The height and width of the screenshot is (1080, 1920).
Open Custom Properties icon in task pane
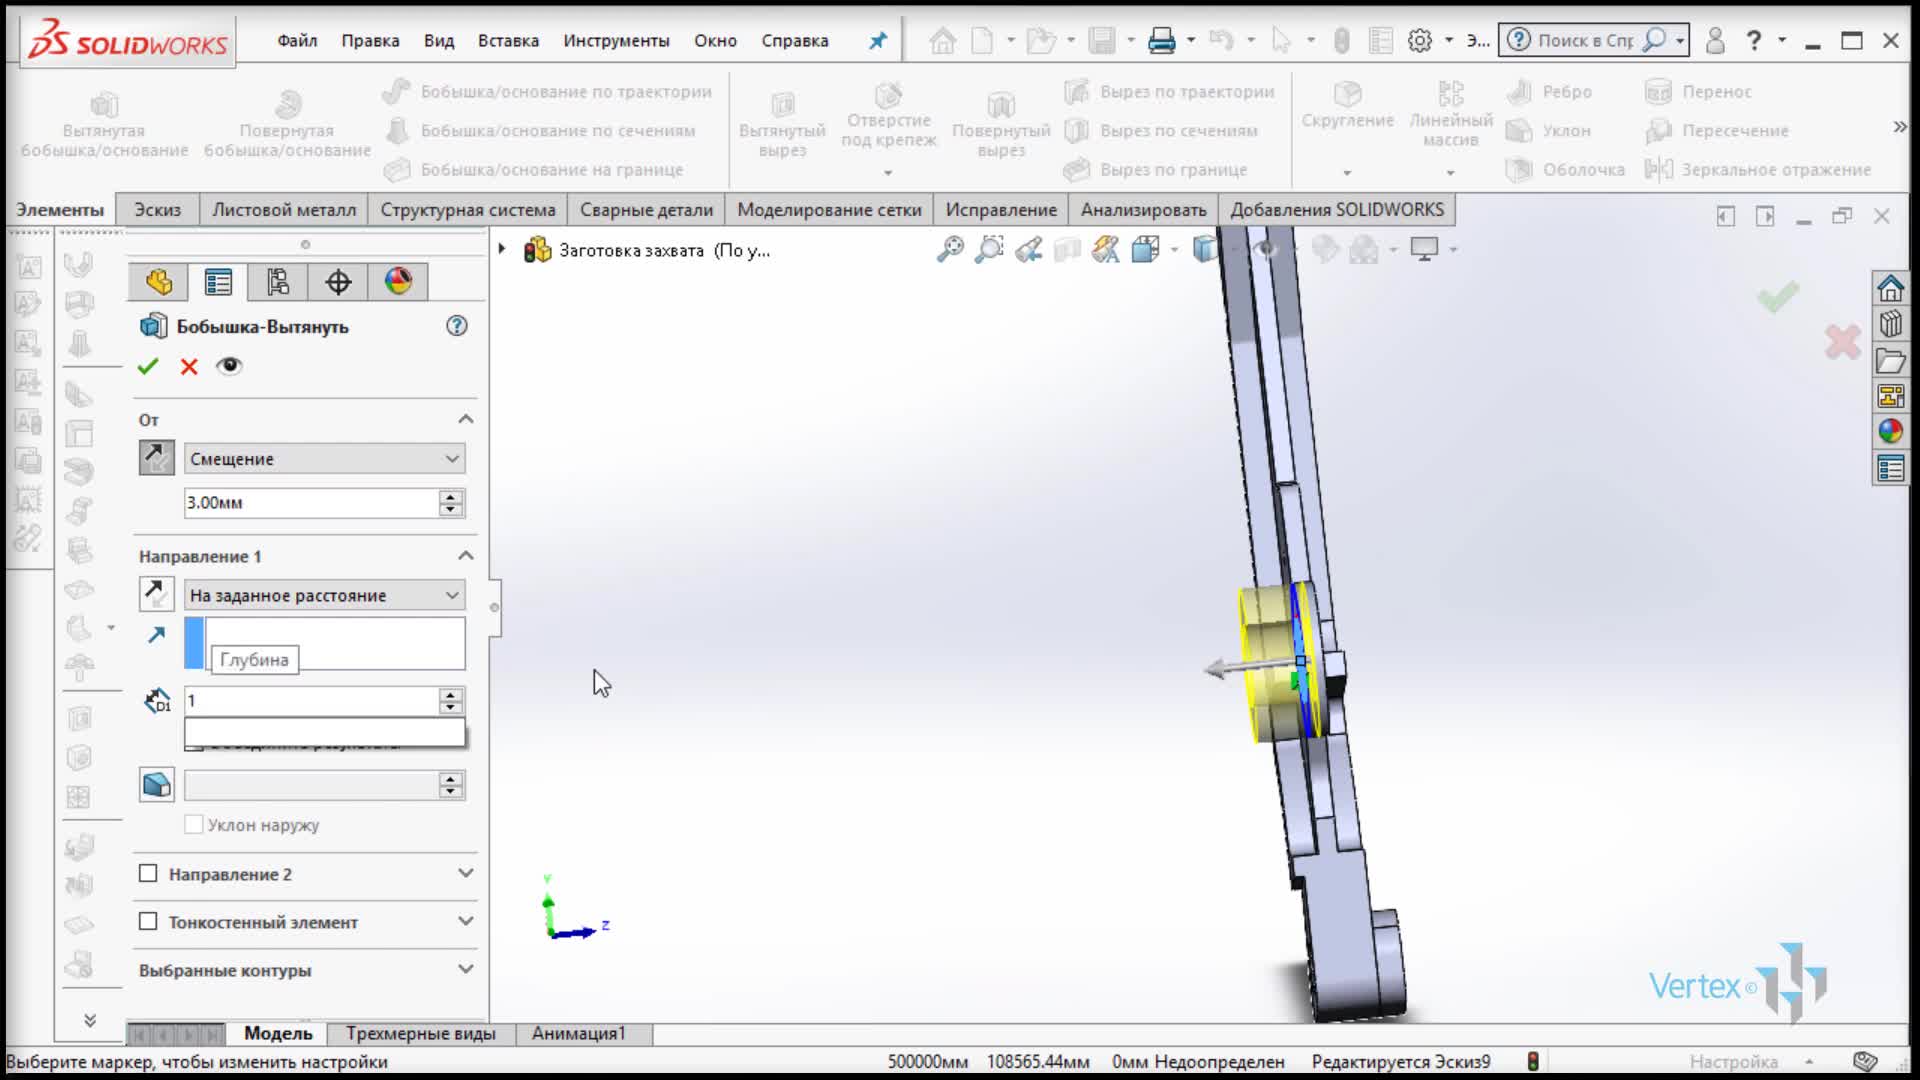(1890, 467)
